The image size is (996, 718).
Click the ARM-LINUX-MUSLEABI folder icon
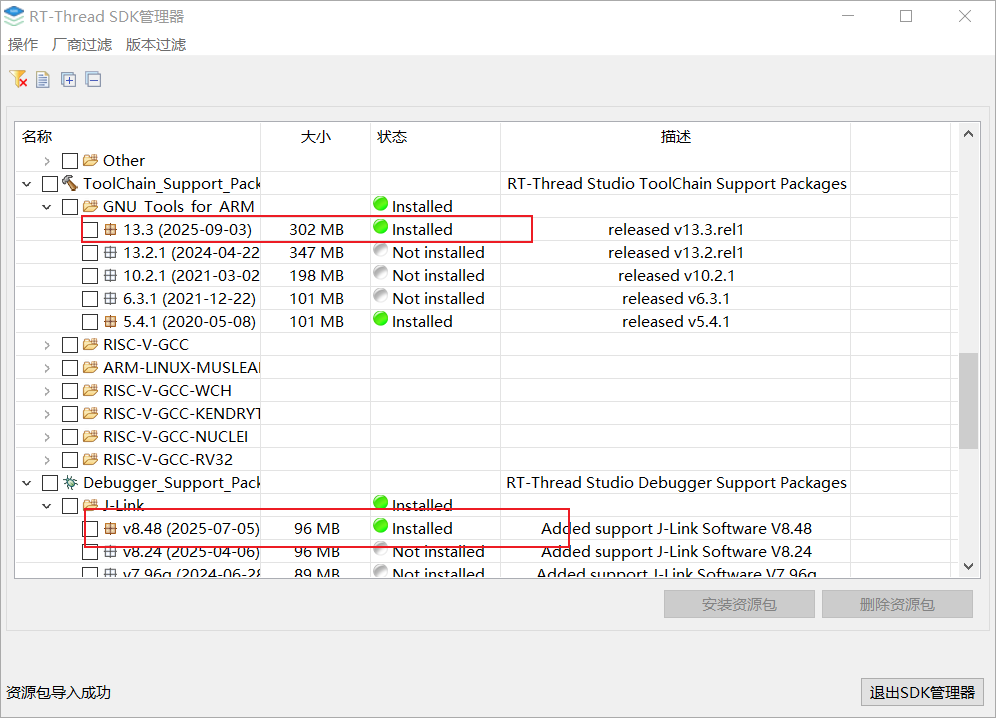[x=90, y=367]
